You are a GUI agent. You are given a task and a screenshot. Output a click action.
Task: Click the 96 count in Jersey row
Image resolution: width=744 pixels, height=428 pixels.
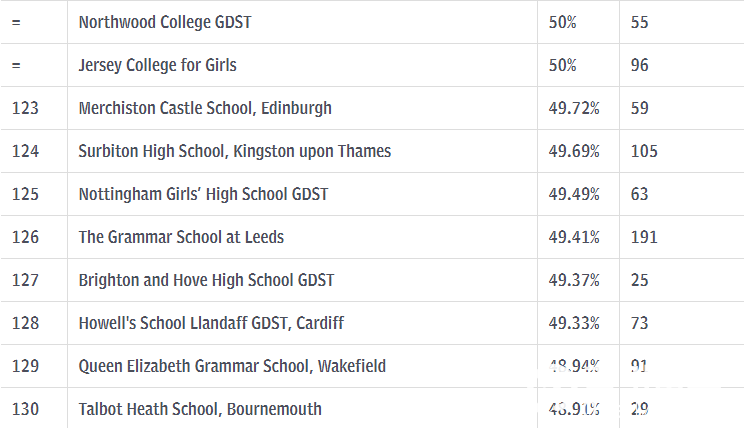(x=639, y=65)
